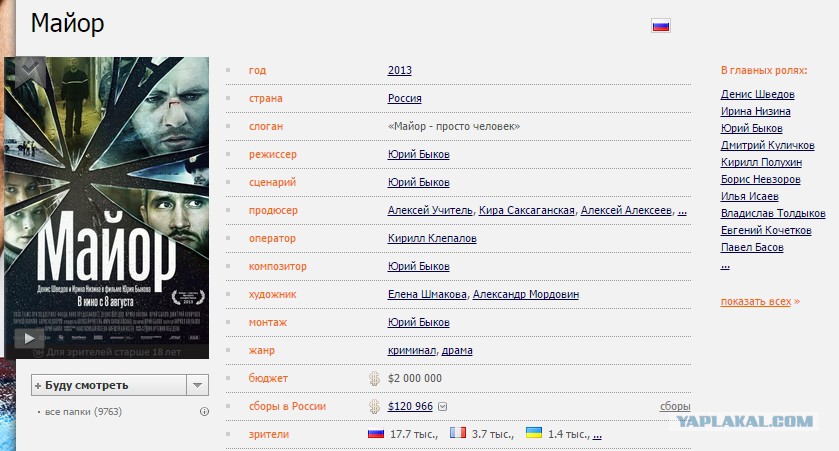Open artist Александр Мордовин link
The image size is (839, 451).
coord(525,294)
